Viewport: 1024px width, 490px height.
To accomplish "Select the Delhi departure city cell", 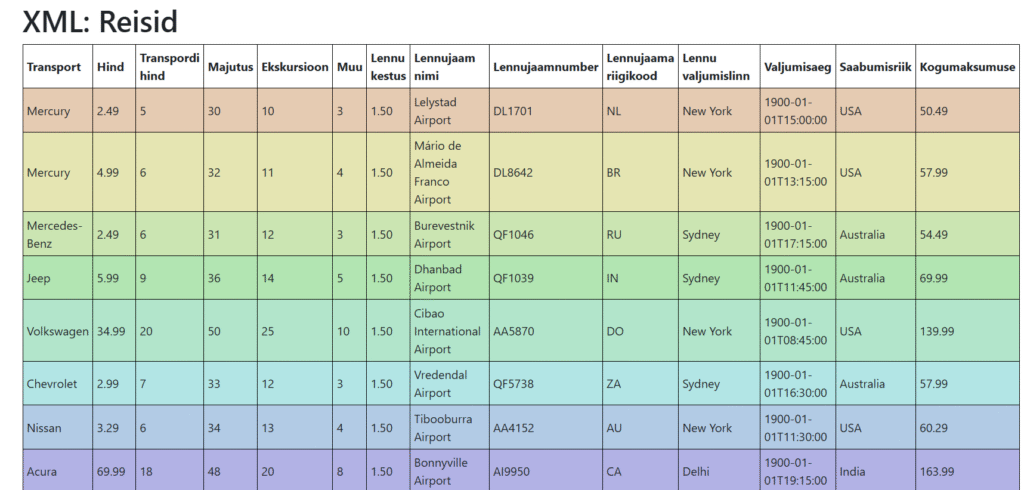I will [x=698, y=472].
